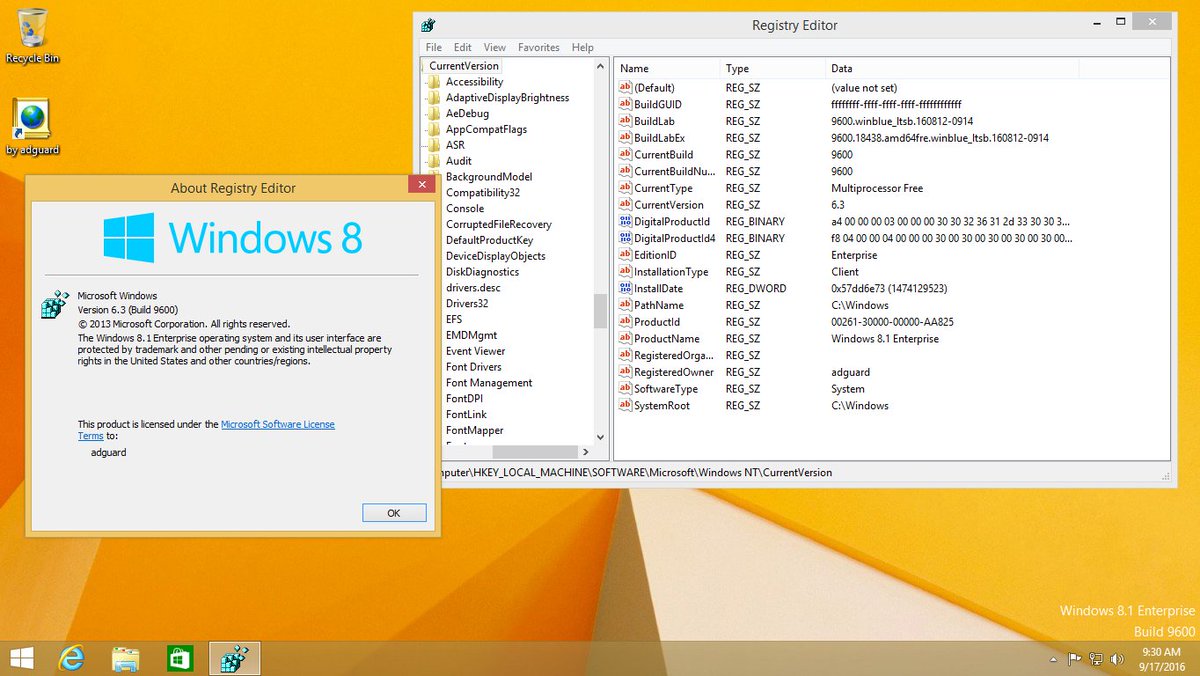This screenshot has height=676, width=1200.
Task: Click the binary icon beside DigitalProductId4
Action: pos(626,238)
